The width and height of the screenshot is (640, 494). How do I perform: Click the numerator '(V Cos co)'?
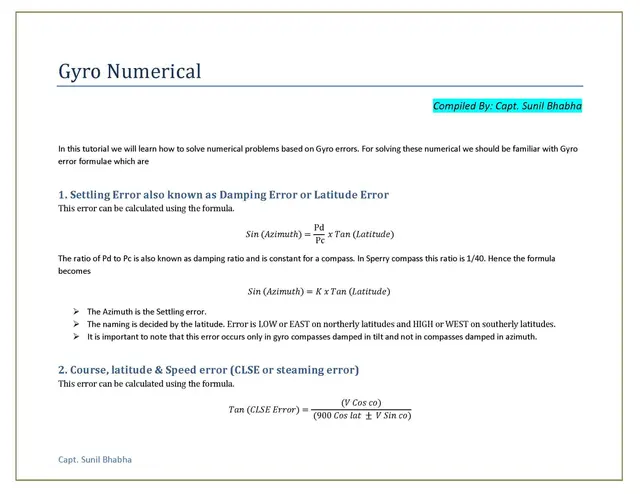pos(361,403)
